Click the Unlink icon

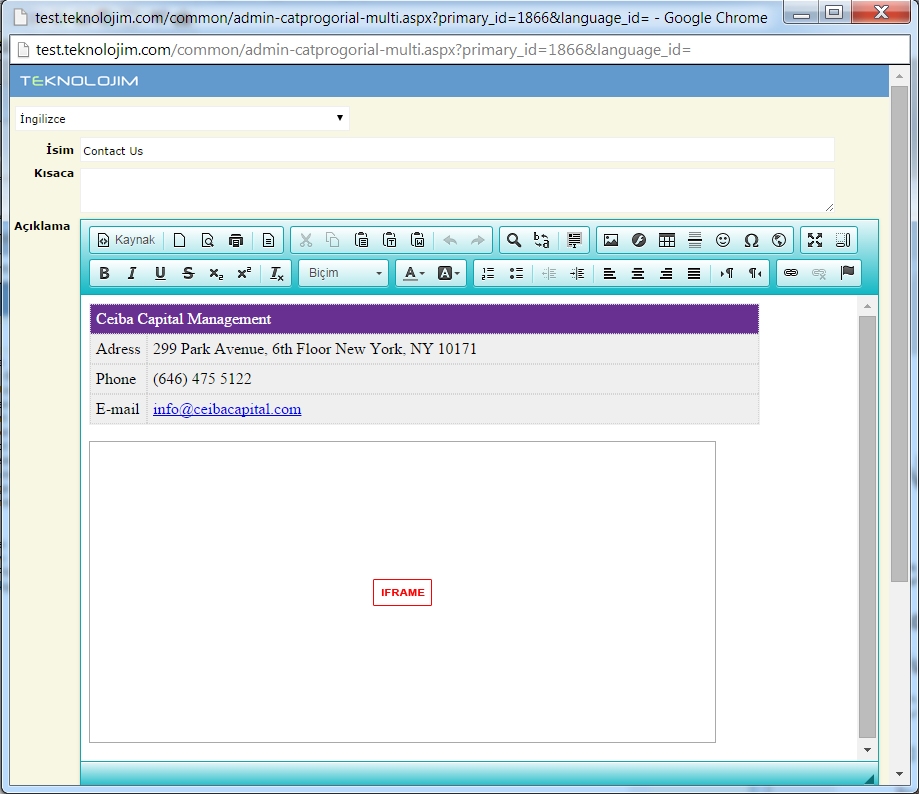coord(819,273)
